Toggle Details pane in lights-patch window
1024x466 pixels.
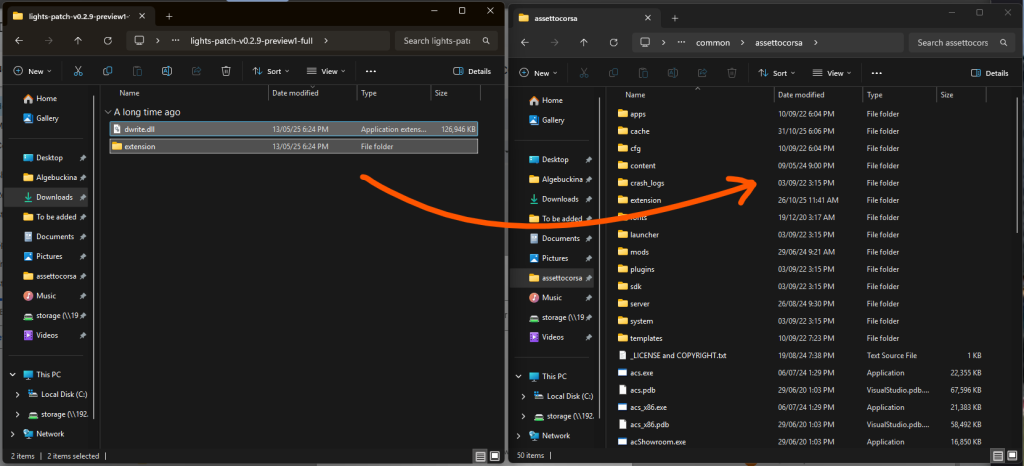coord(472,72)
